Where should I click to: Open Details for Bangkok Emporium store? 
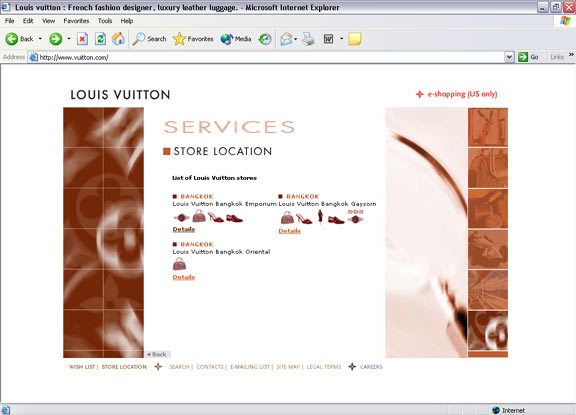(x=184, y=229)
